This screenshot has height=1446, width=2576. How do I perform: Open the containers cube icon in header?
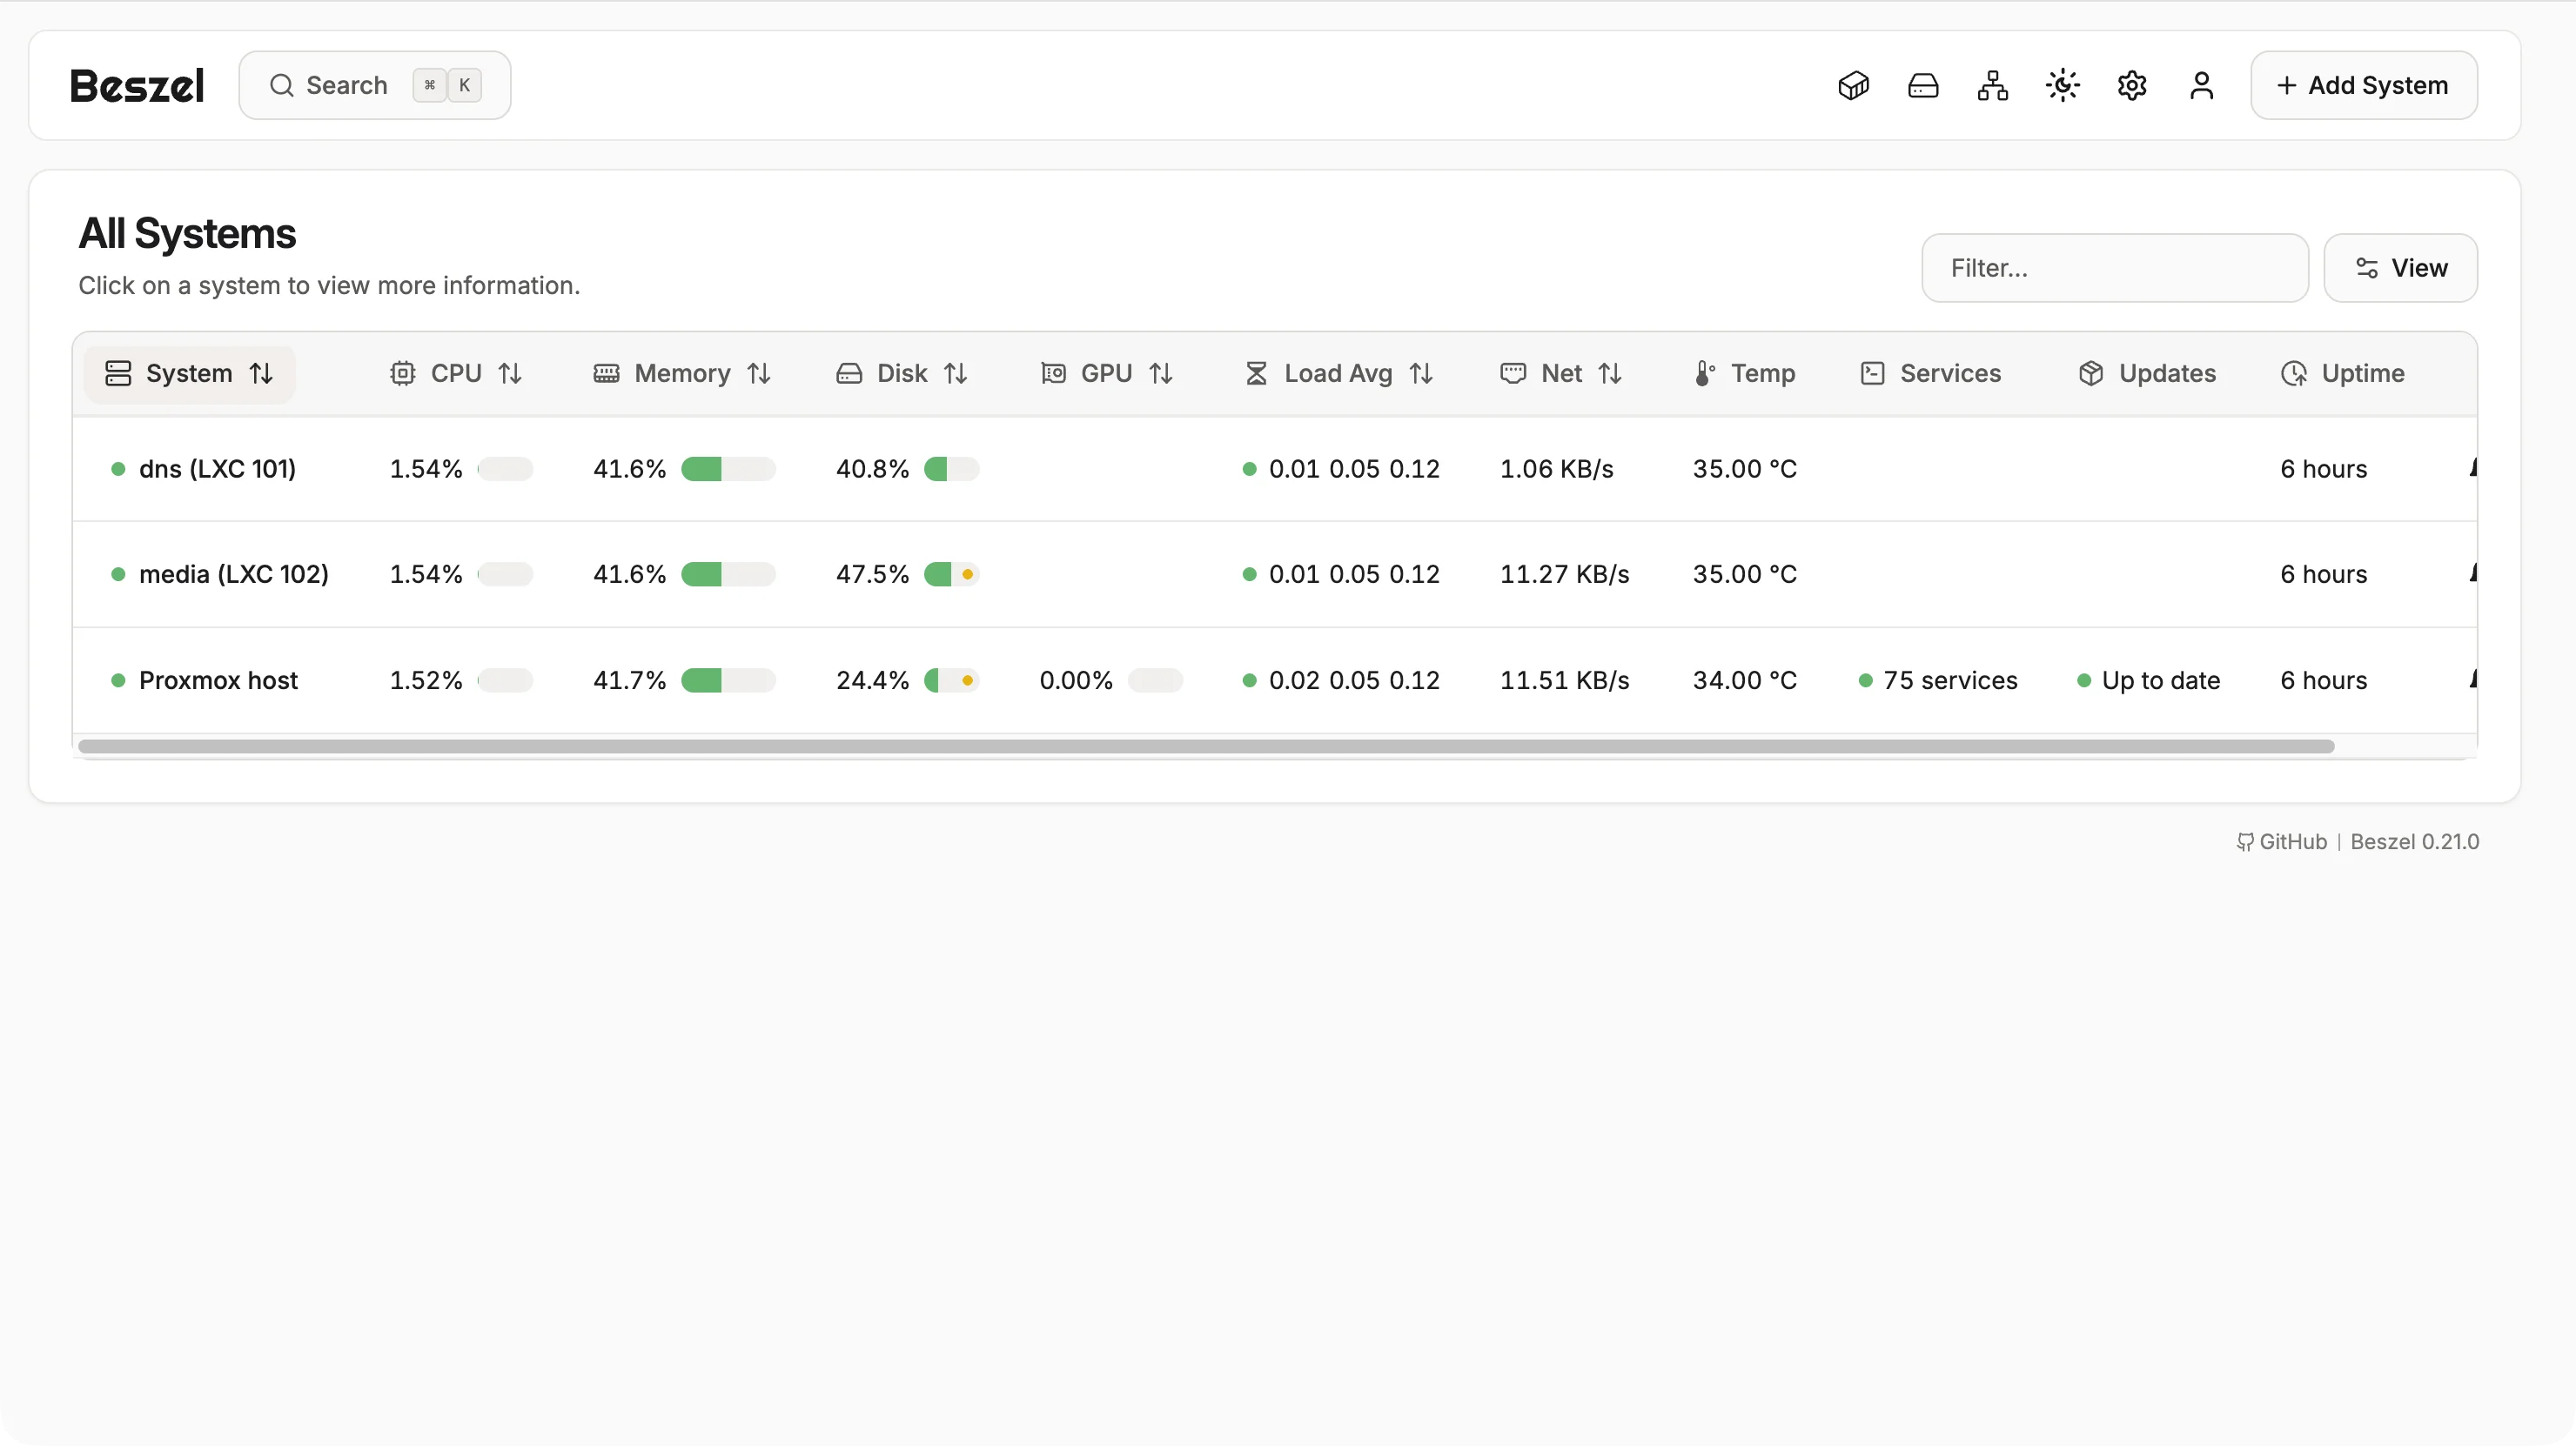tap(1853, 85)
